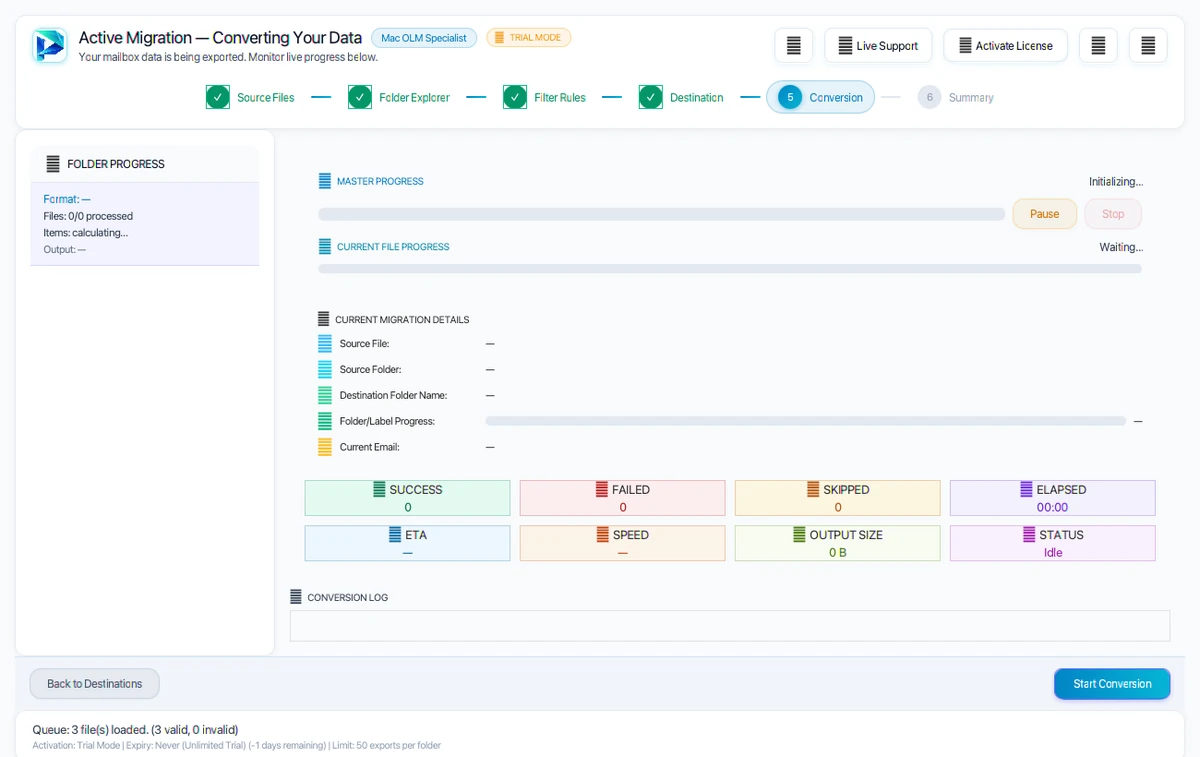
Task: Go to the Source Files step
Action: (250, 97)
